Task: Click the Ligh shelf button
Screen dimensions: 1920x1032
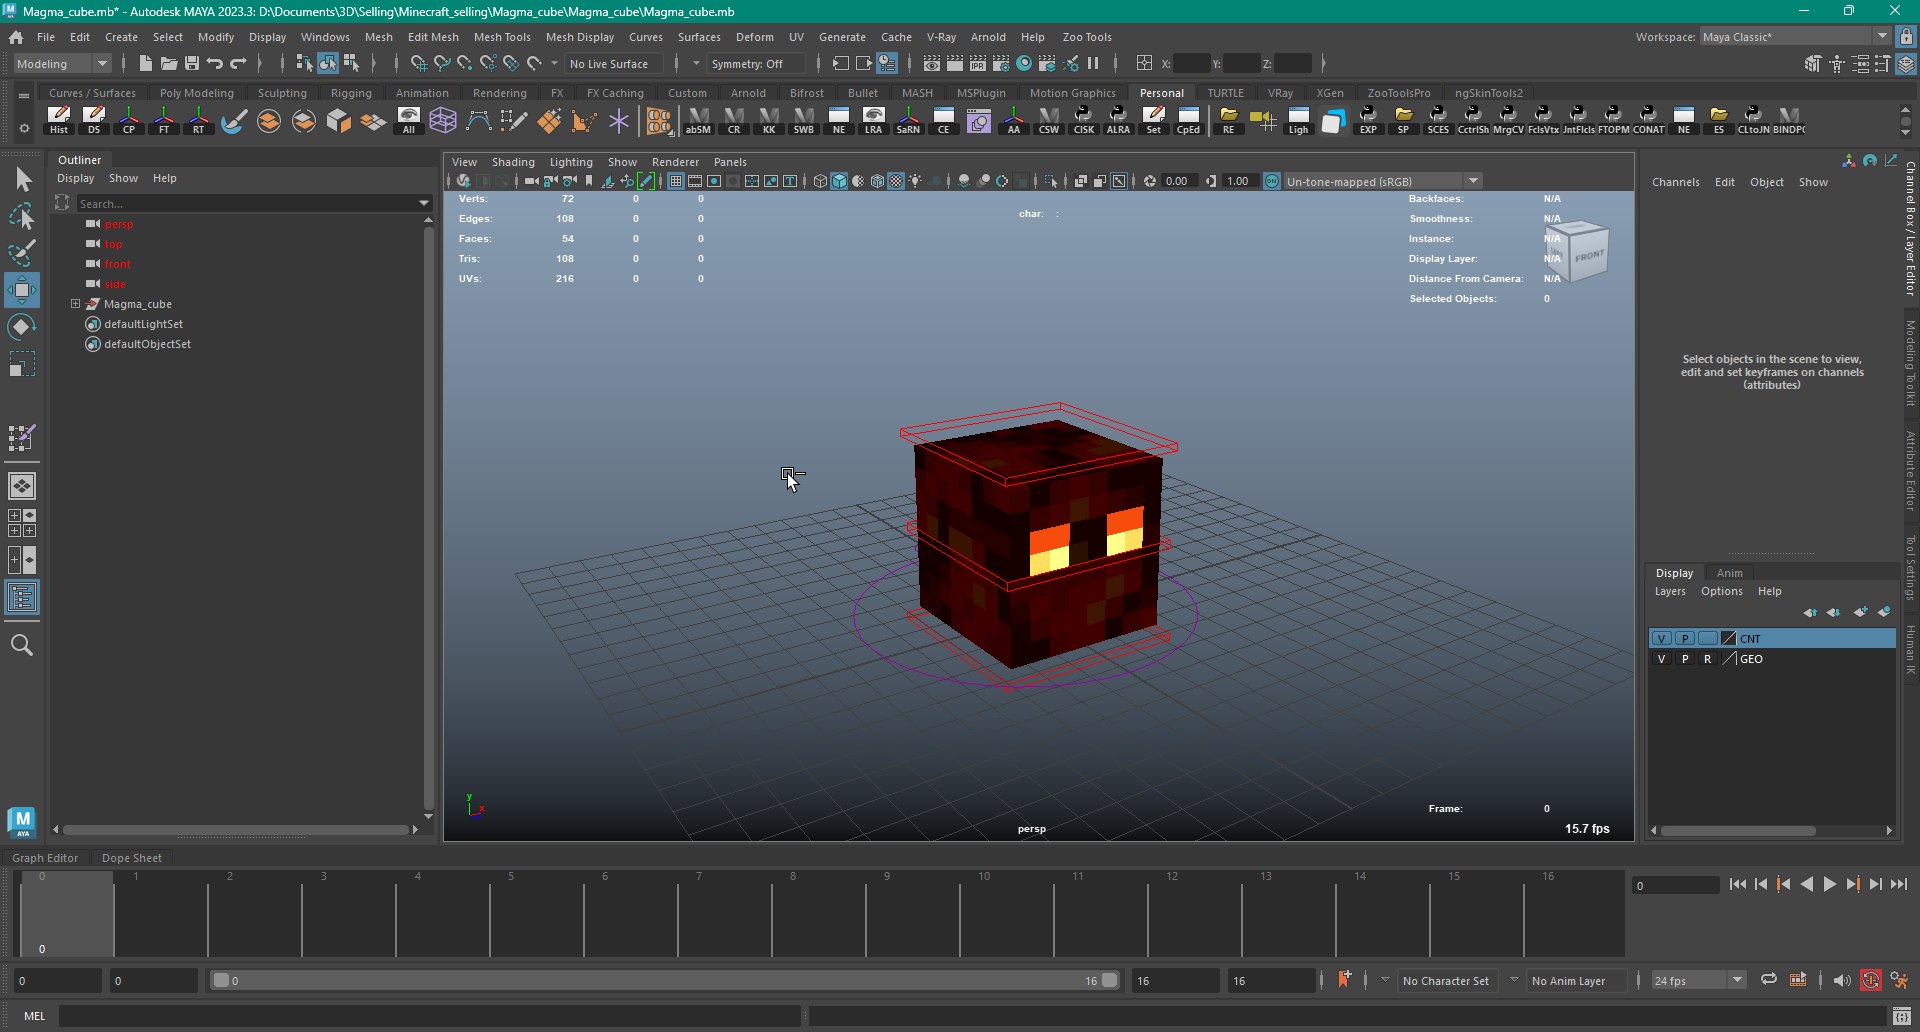Action: [1298, 120]
